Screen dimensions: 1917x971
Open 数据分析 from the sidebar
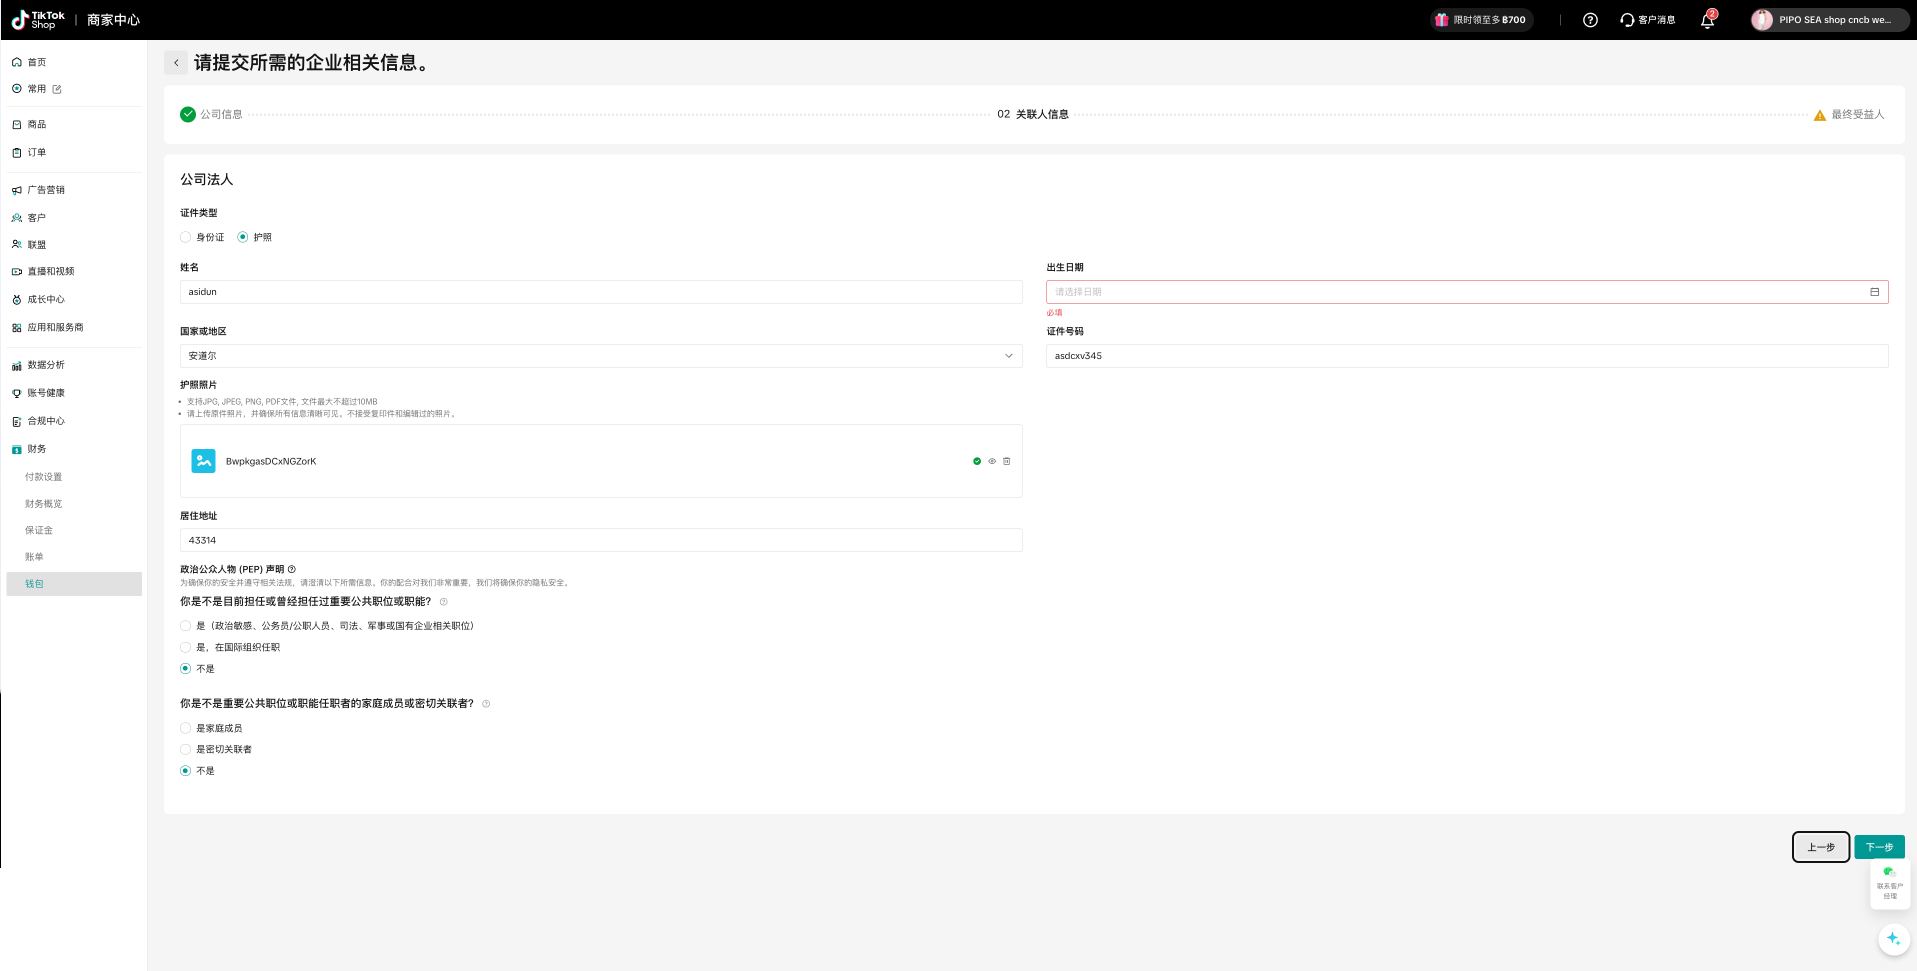click(46, 365)
